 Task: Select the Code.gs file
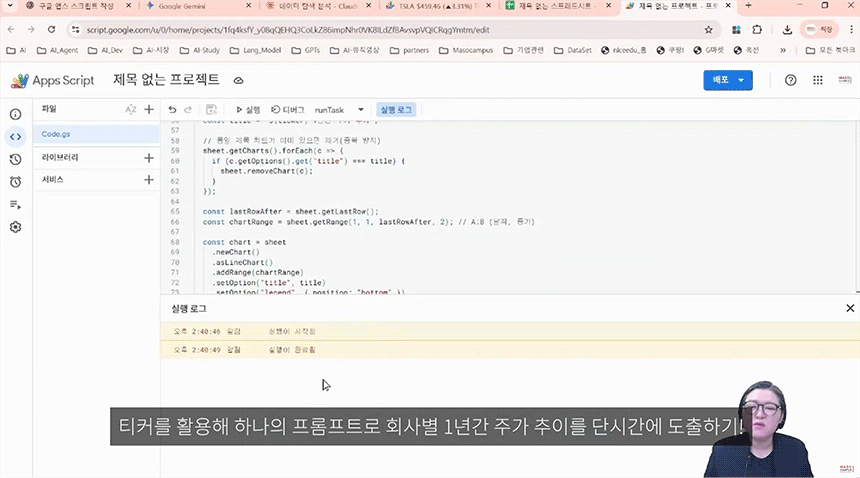pyautogui.click(x=55, y=134)
